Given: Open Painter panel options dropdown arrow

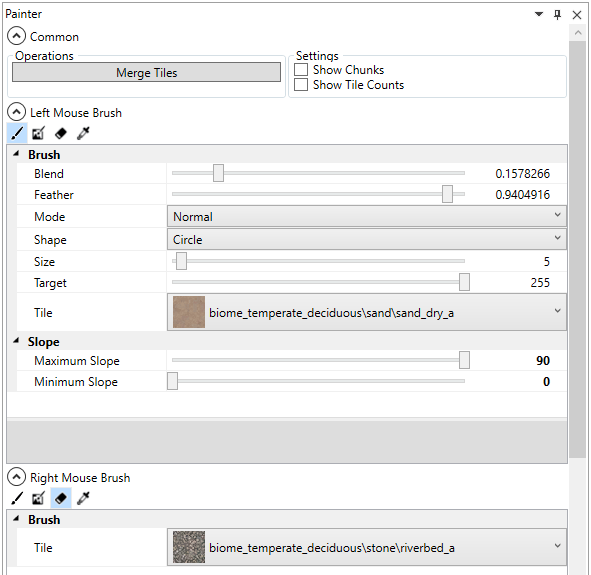Looking at the screenshot, I should 539,14.
